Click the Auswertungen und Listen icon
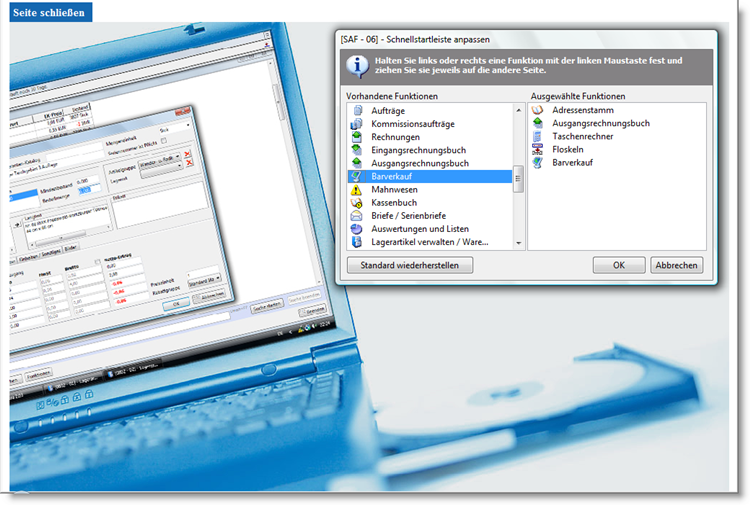 [x=355, y=229]
